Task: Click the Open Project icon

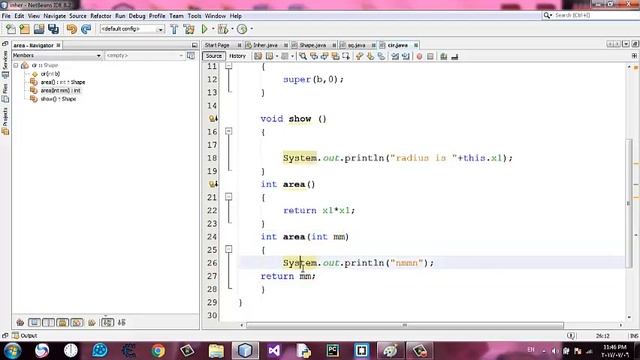Action: click(x=39, y=29)
